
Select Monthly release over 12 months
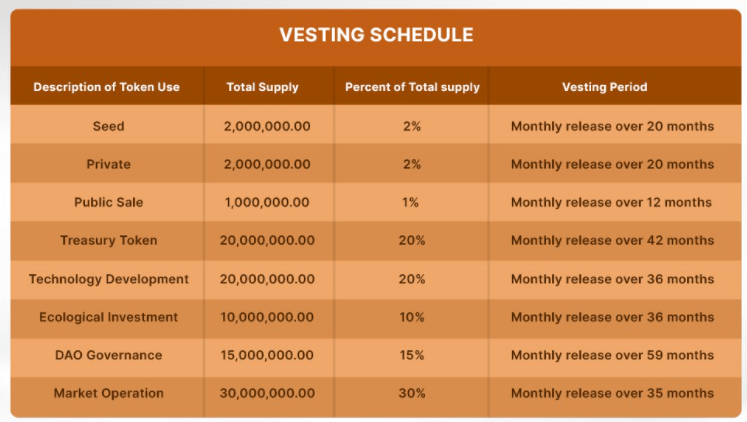[611, 202]
